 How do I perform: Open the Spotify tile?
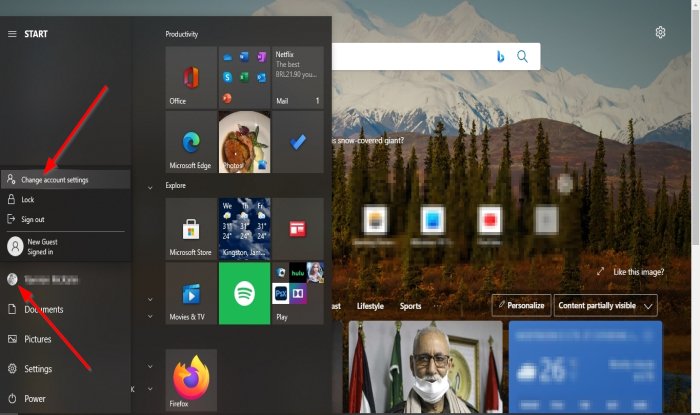click(x=244, y=293)
